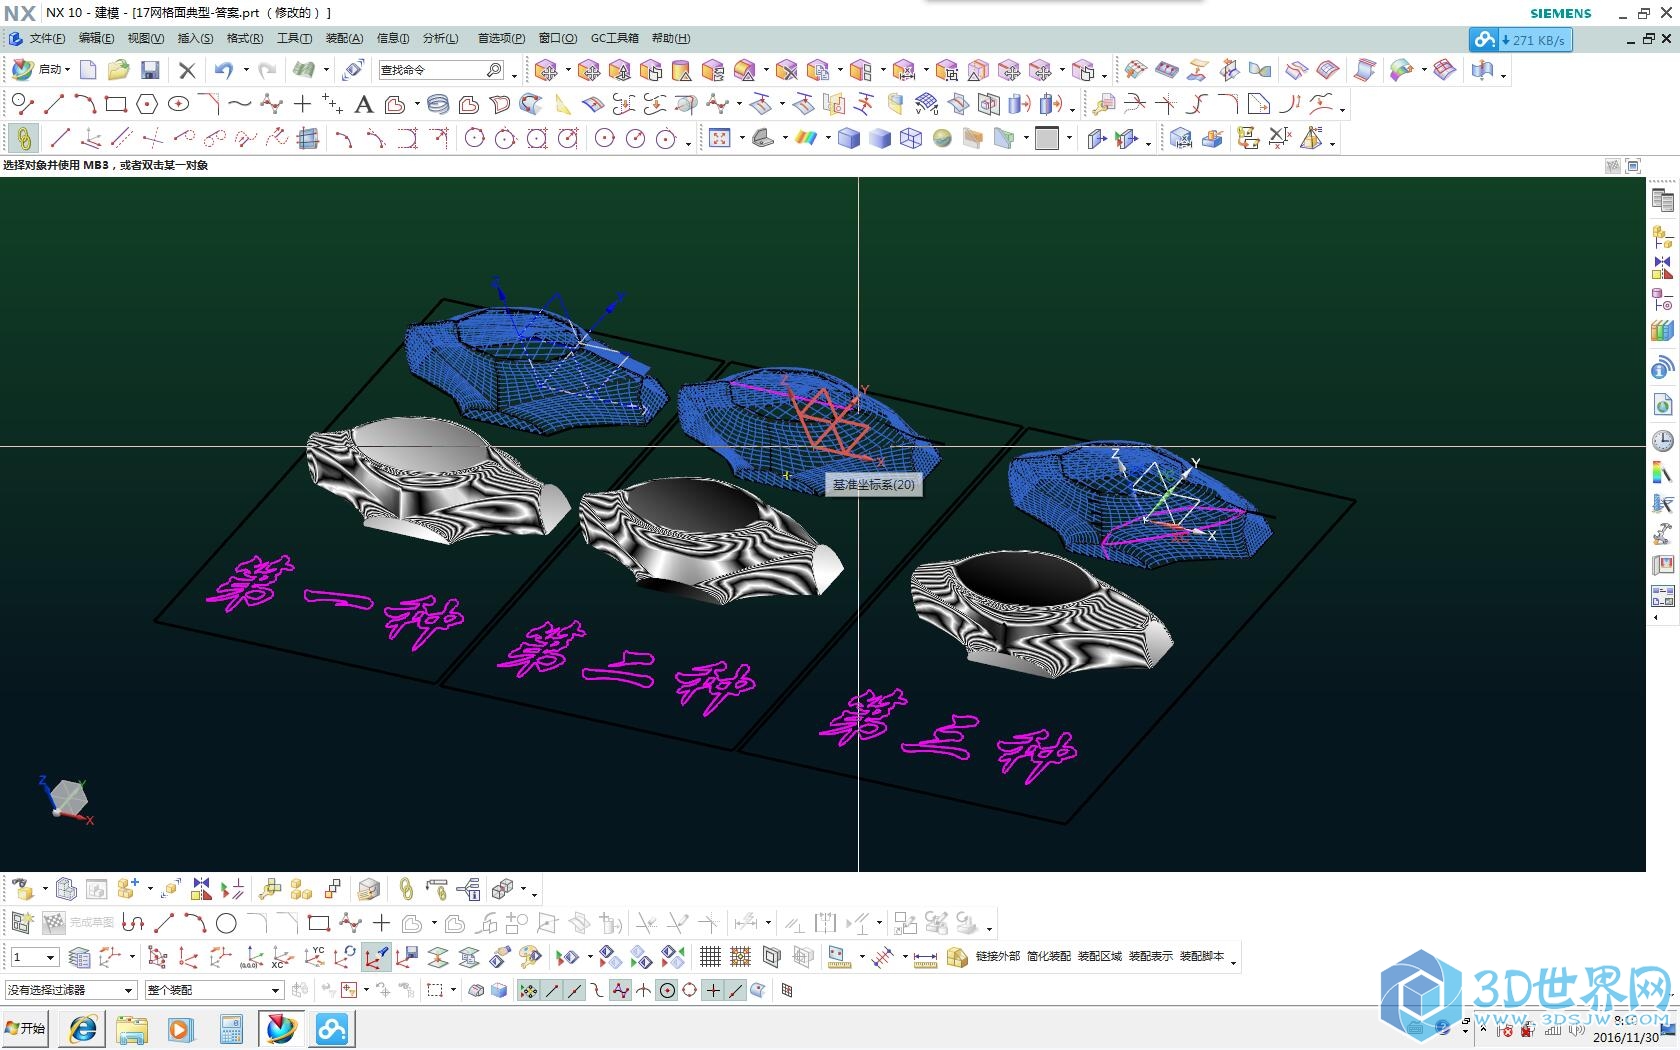Open the 编辑(E) menu
Image resolution: width=1680 pixels, height=1050 pixels.
click(x=96, y=38)
